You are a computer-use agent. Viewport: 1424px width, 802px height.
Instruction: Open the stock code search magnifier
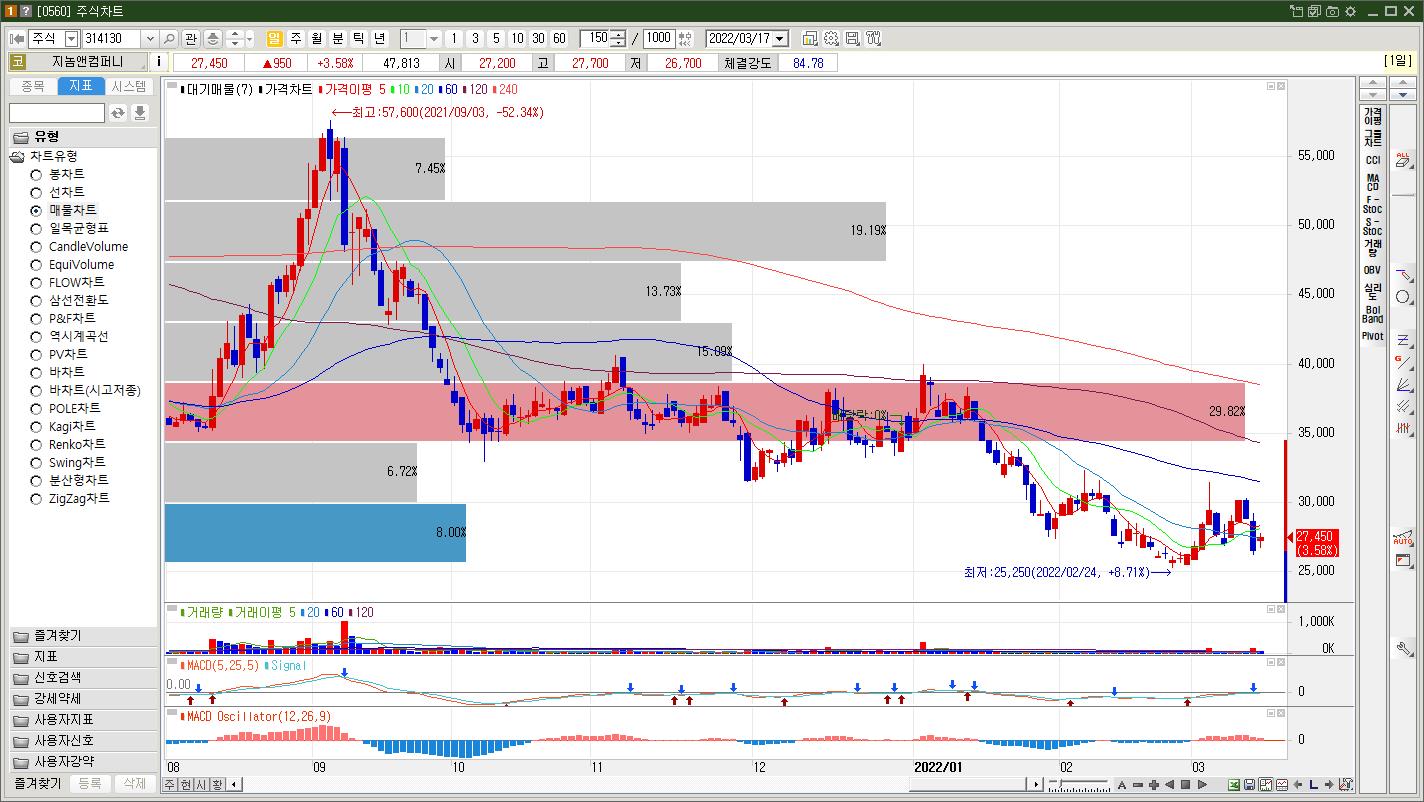coord(169,39)
